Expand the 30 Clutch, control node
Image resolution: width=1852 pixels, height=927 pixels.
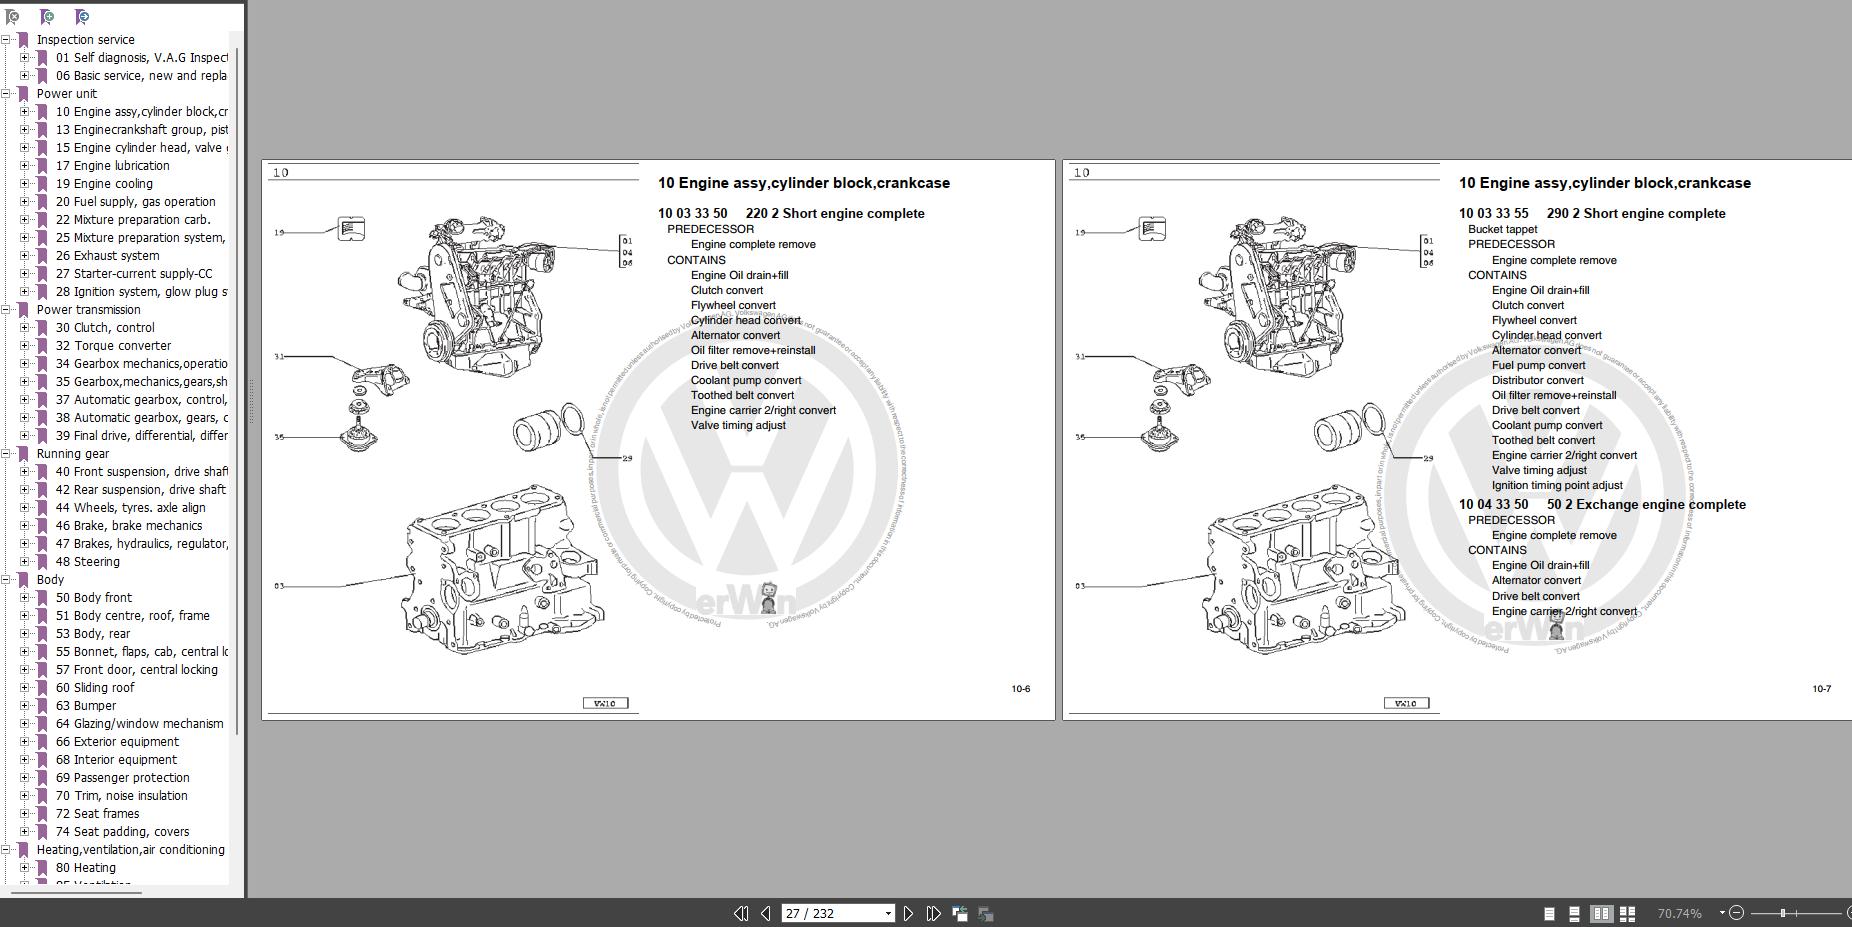[24, 328]
